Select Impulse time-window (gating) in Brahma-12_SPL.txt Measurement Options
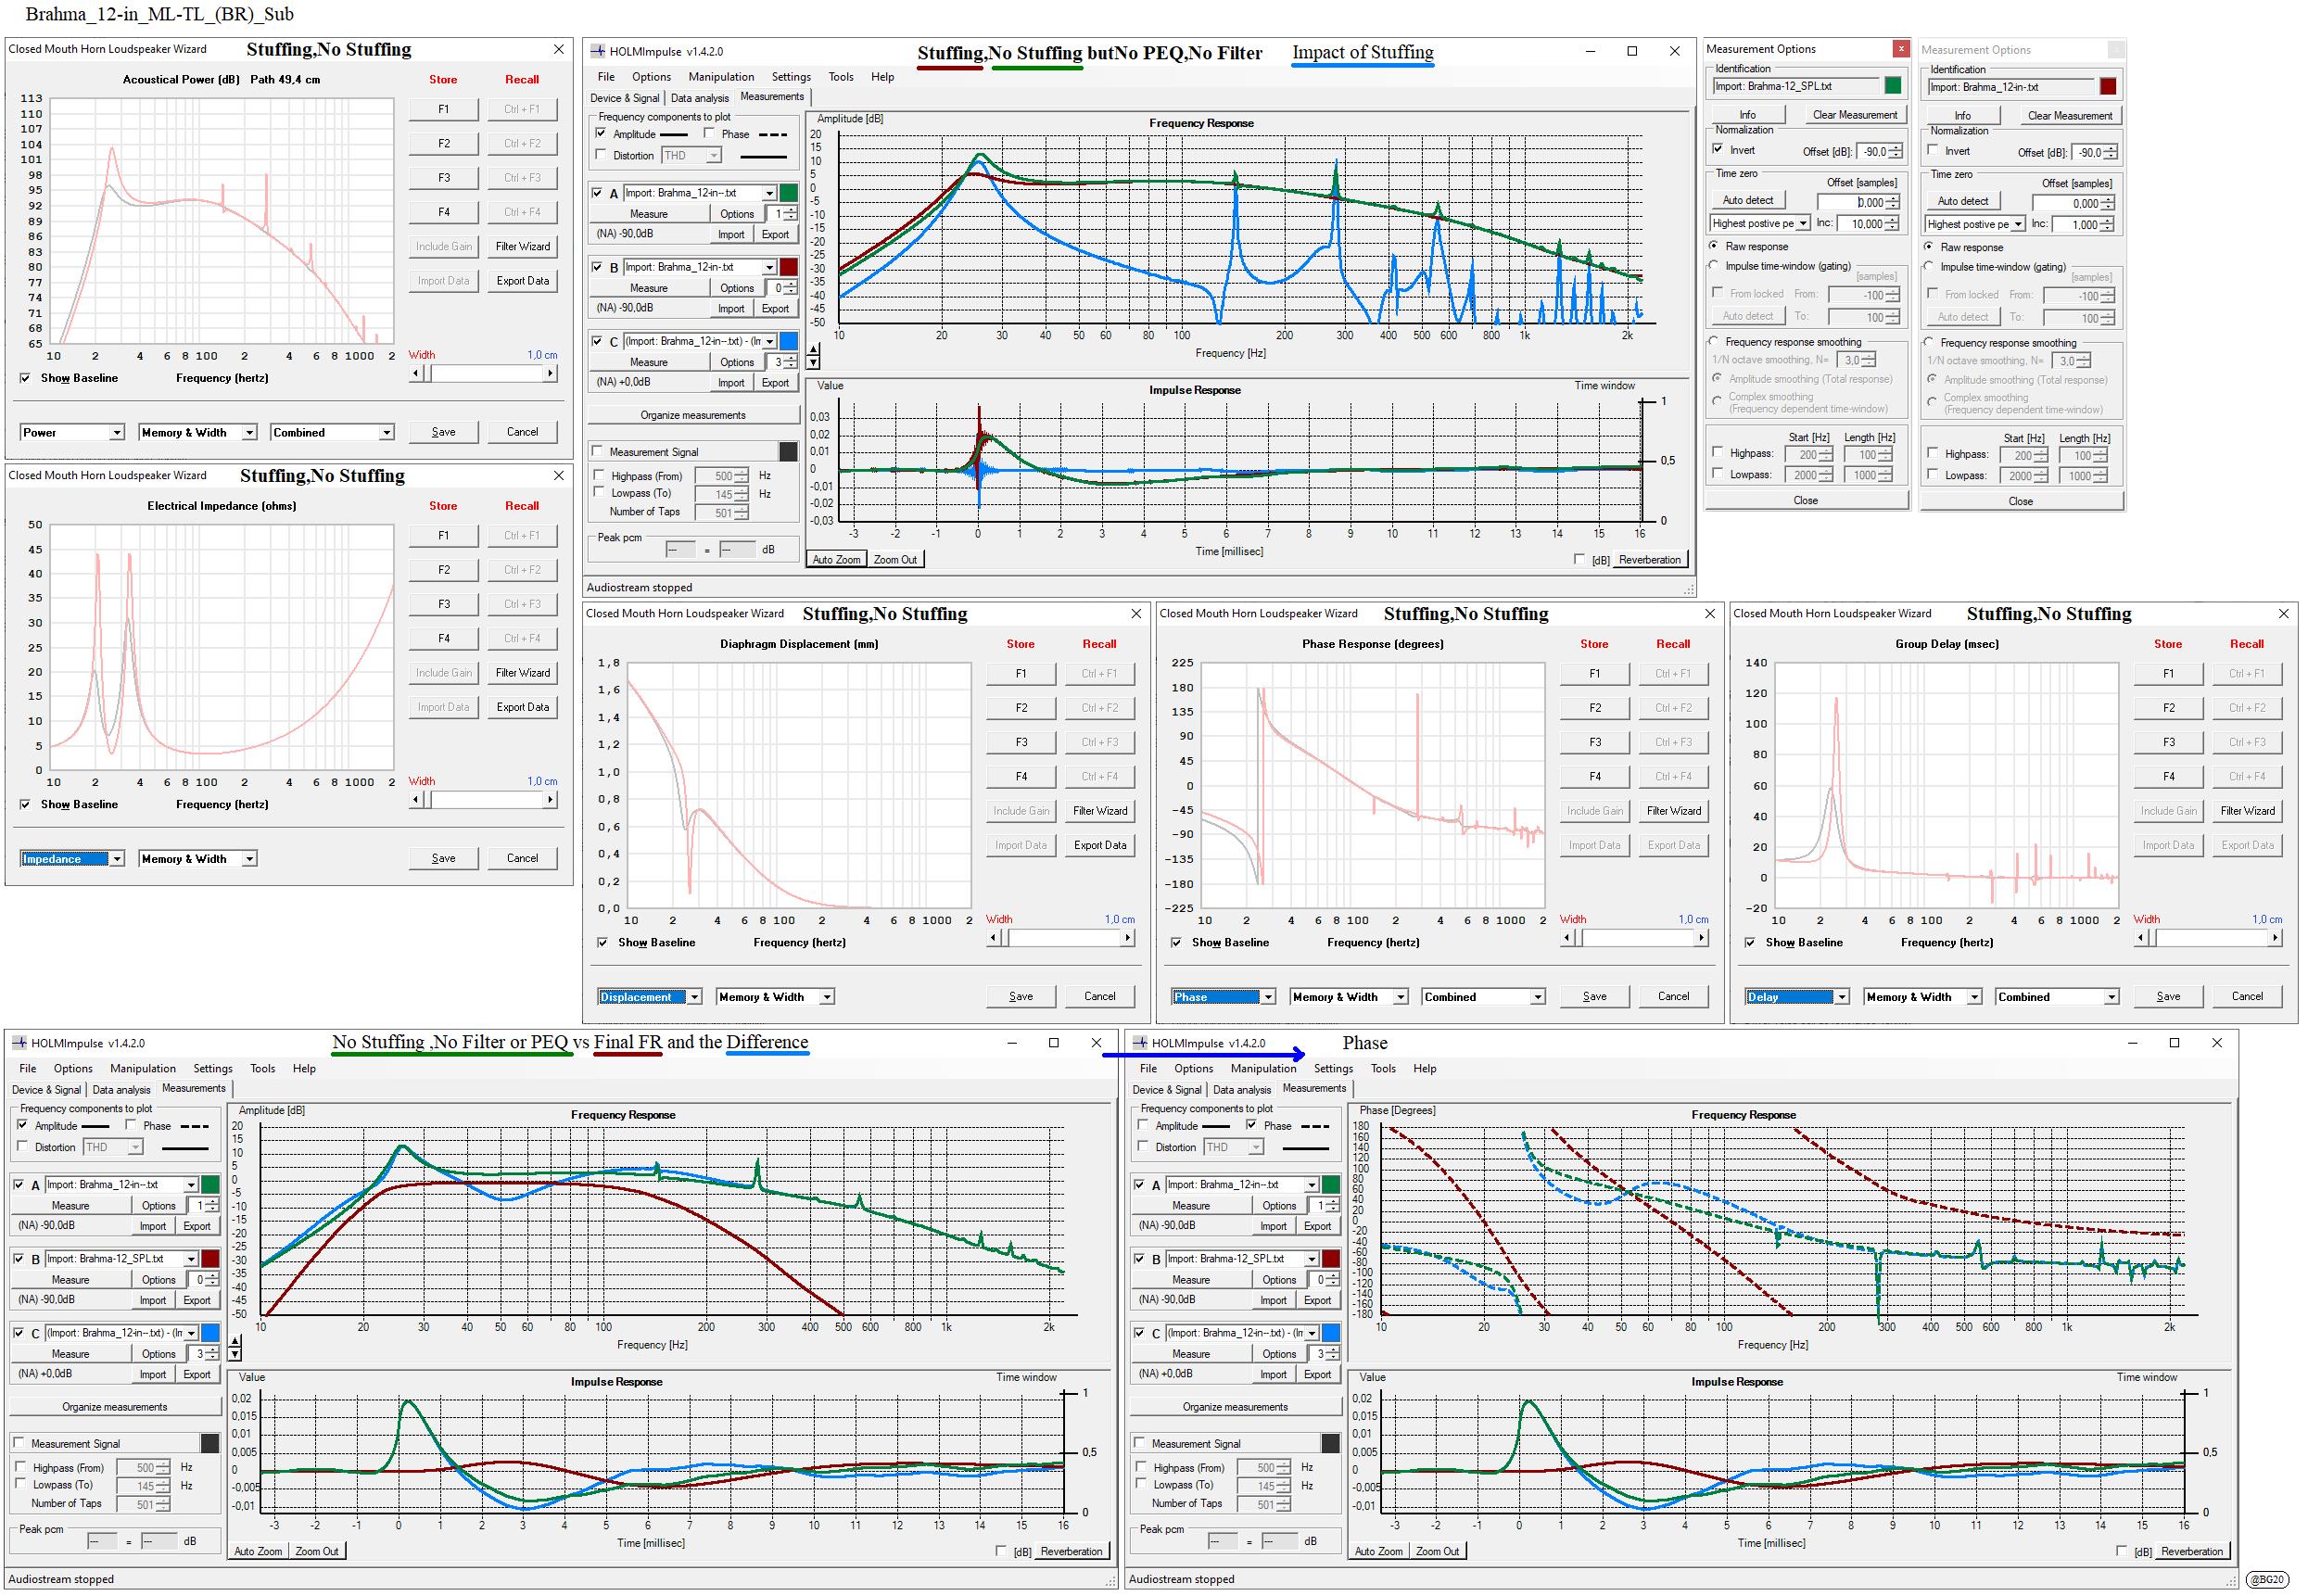This screenshot has width=2308, height=1596. (x=1714, y=266)
